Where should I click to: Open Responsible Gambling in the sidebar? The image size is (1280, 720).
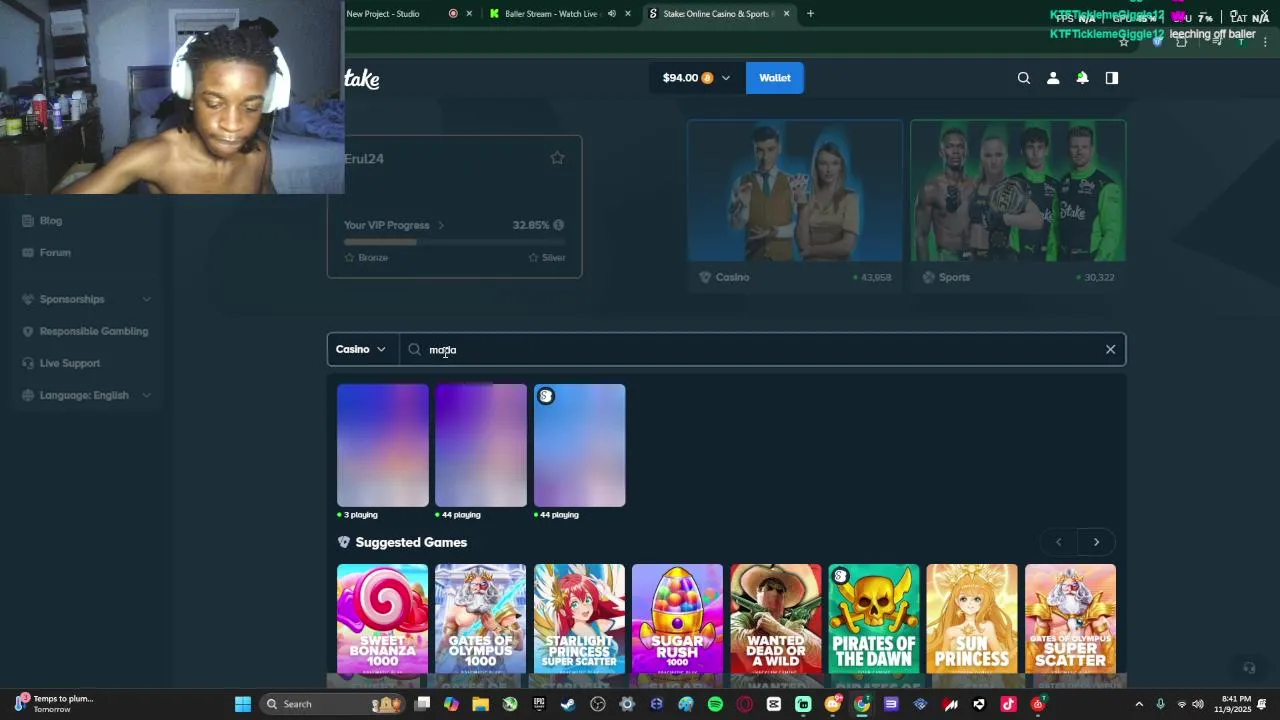93,331
